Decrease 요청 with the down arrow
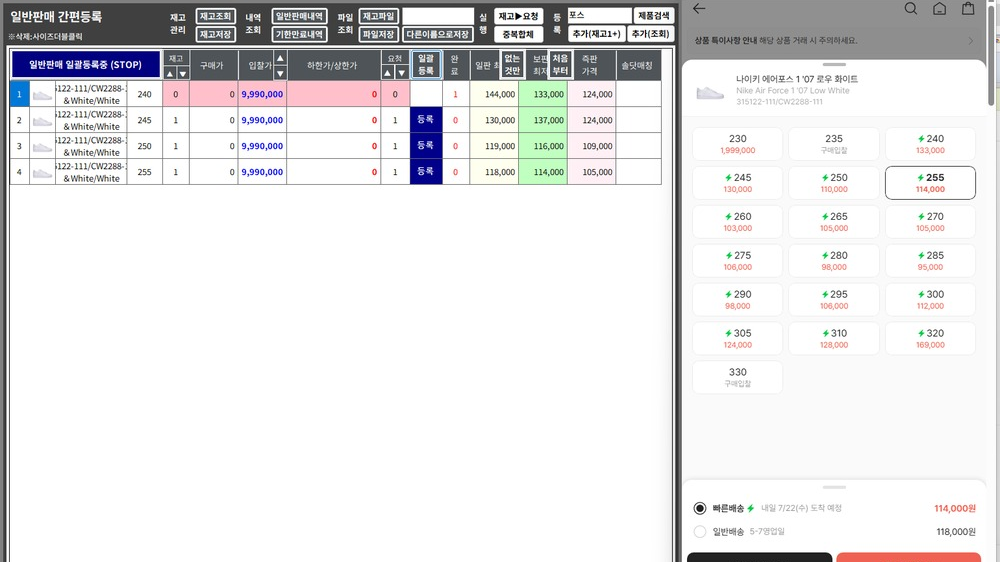 click(401, 73)
